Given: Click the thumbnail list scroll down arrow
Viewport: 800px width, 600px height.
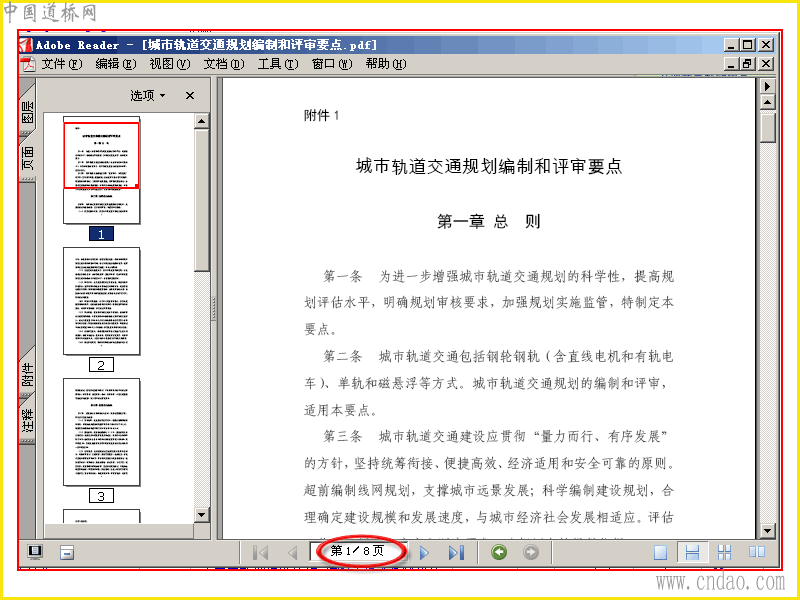Looking at the screenshot, I should click(202, 515).
